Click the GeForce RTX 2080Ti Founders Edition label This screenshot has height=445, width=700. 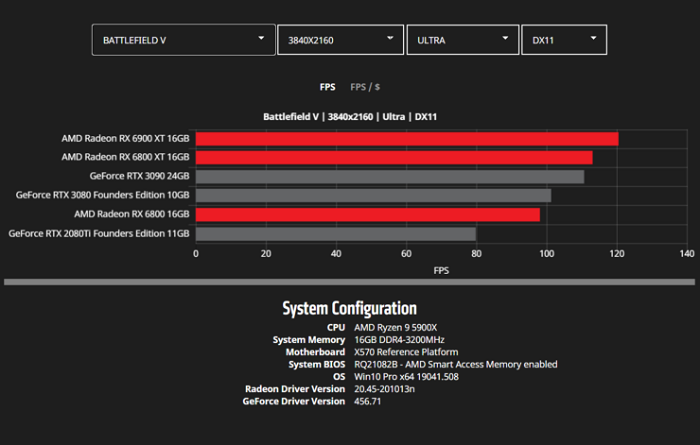coord(99,233)
